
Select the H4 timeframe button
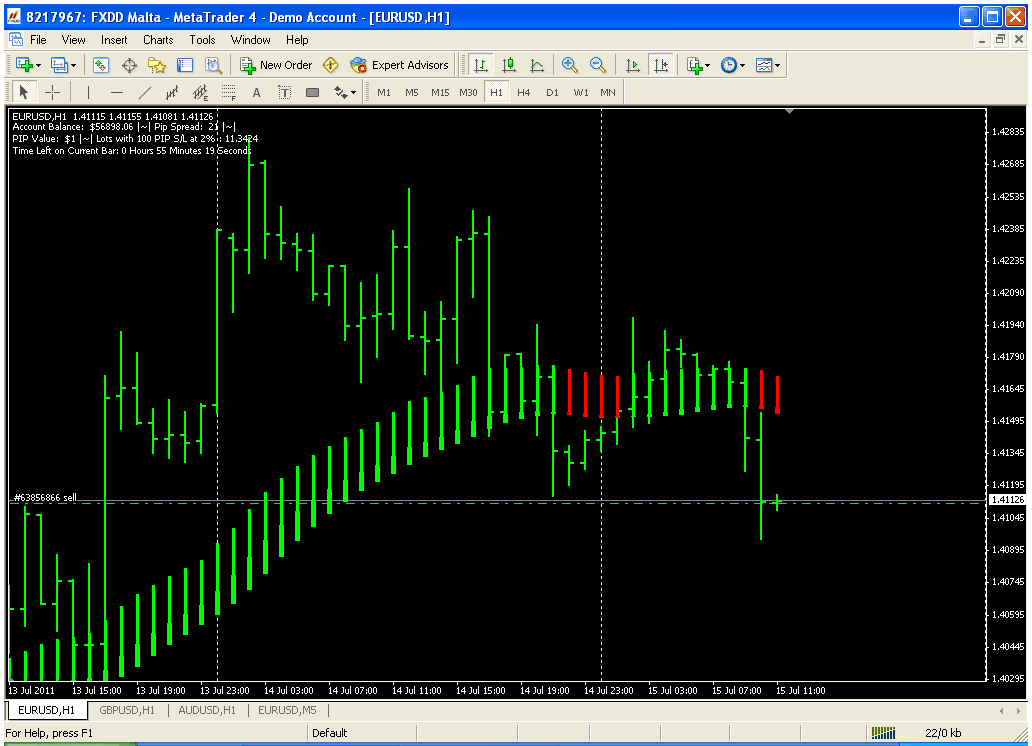pyautogui.click(x=524, y=92)
